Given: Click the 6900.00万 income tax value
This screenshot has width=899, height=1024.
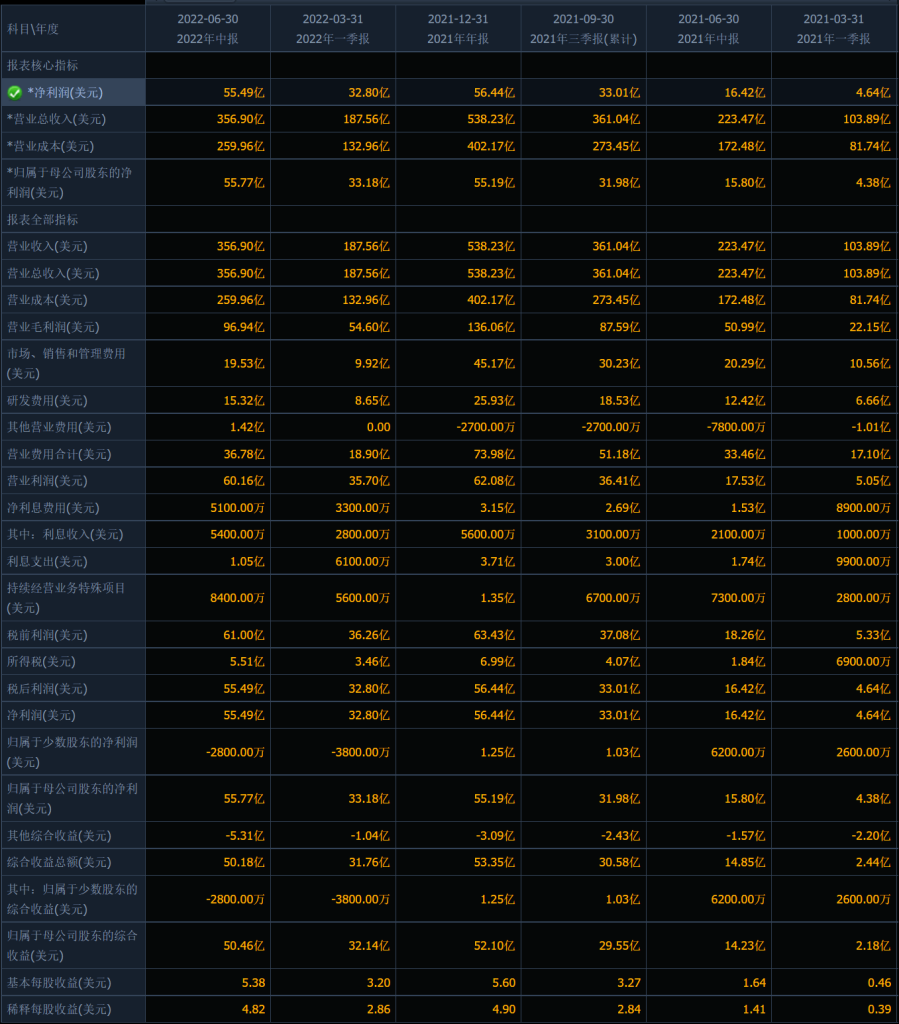Looking at the screenshot, I should pyautogui.click(x=863, y=662).
